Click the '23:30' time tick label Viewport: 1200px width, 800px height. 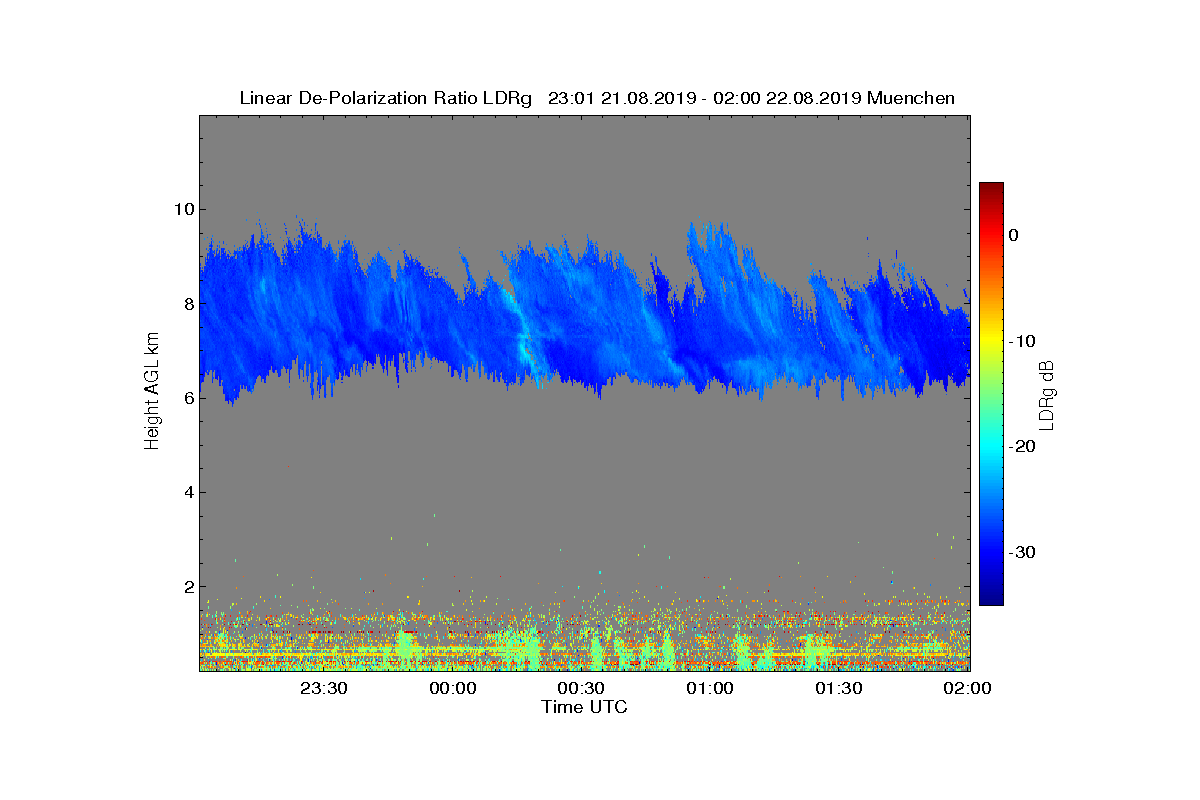pyautogui.click(x=324, y=688)
